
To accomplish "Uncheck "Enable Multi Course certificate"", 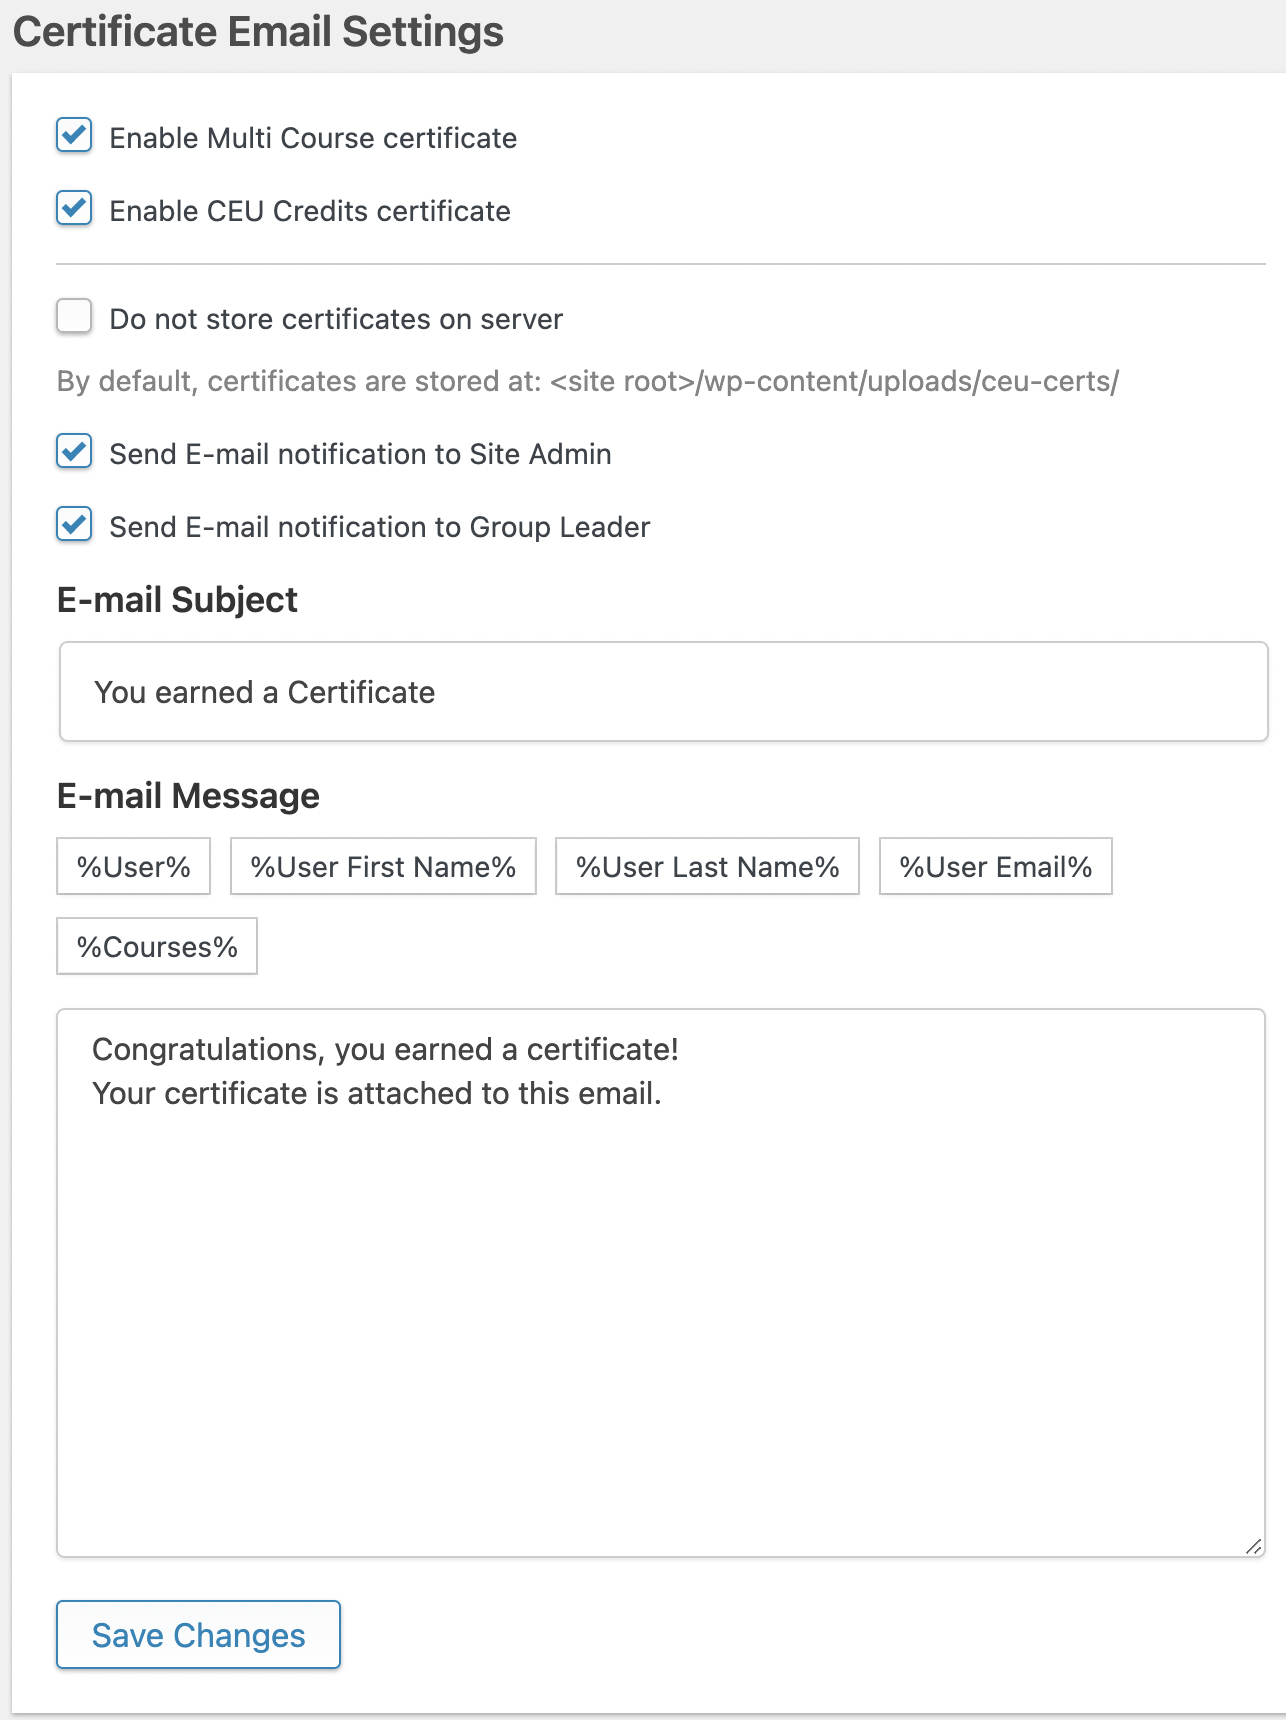I will [x=73, y=137].
